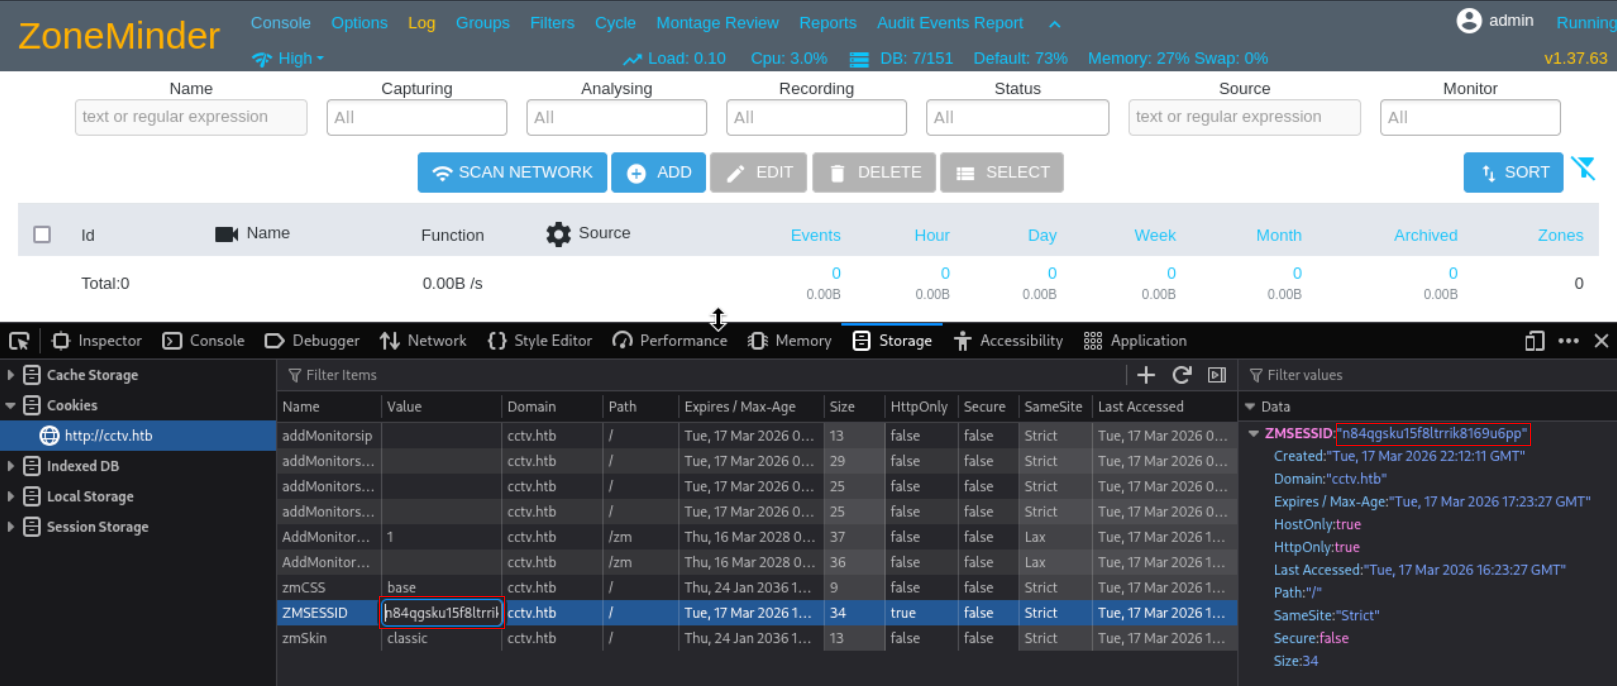Image resolution: width=1617 pixels, height=686 pixels.
Task: Click the admin user avatar icon
Action: 1469,21
